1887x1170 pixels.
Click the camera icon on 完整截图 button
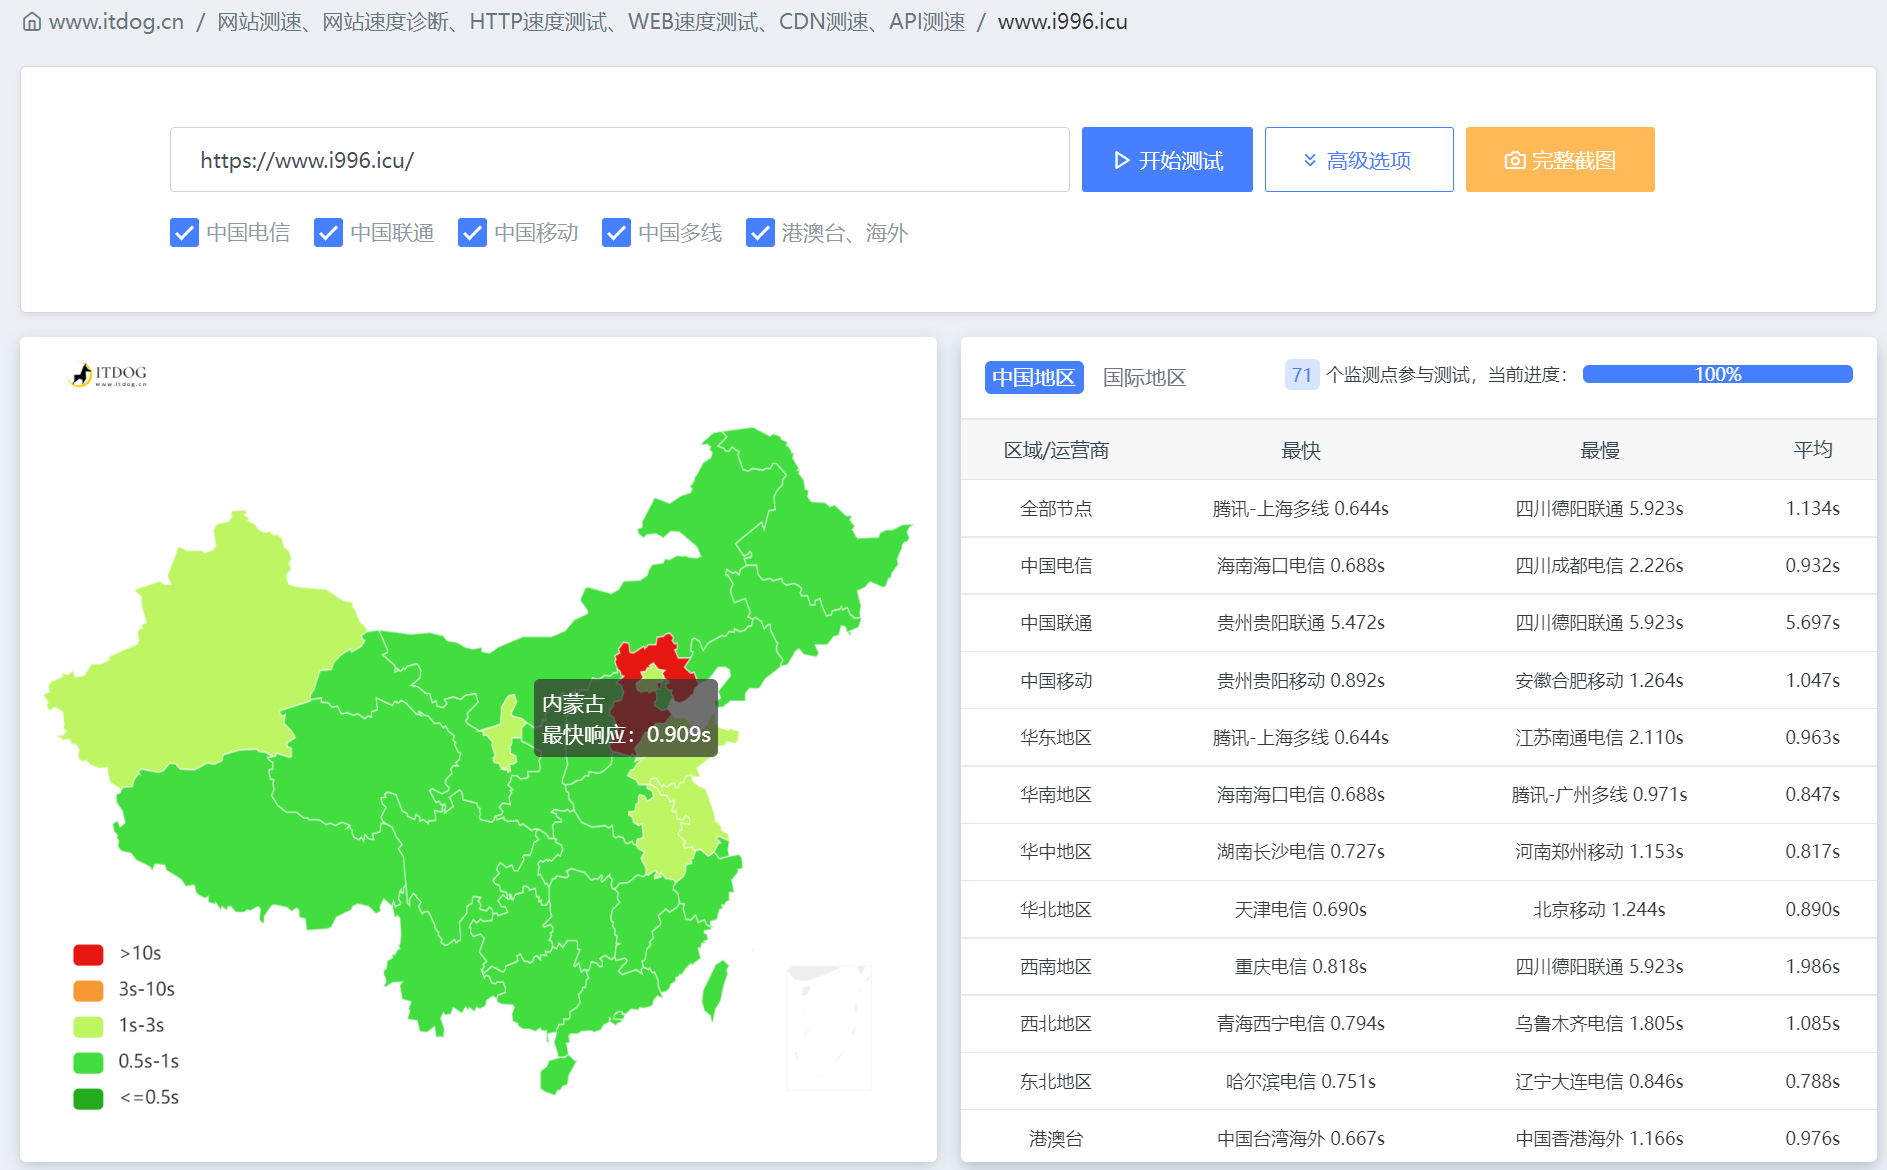1514,160
